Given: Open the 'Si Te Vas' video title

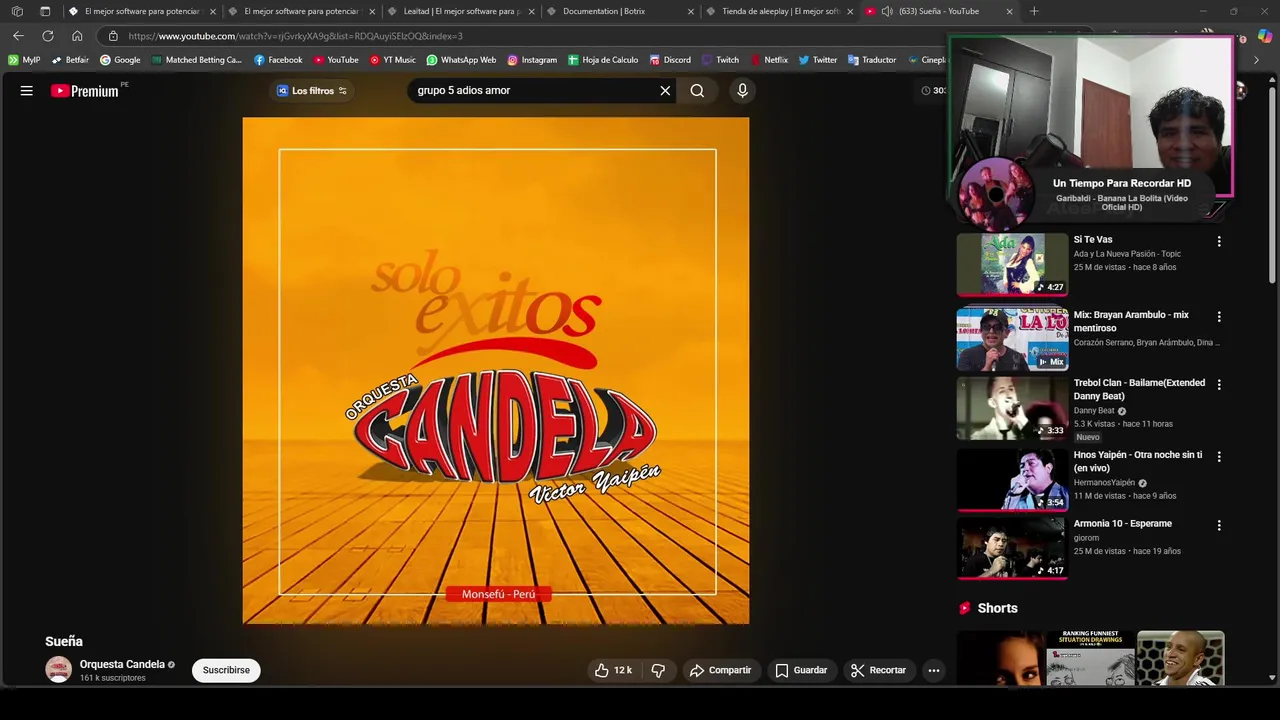Looking at the screenshot, I should 1093,240.
